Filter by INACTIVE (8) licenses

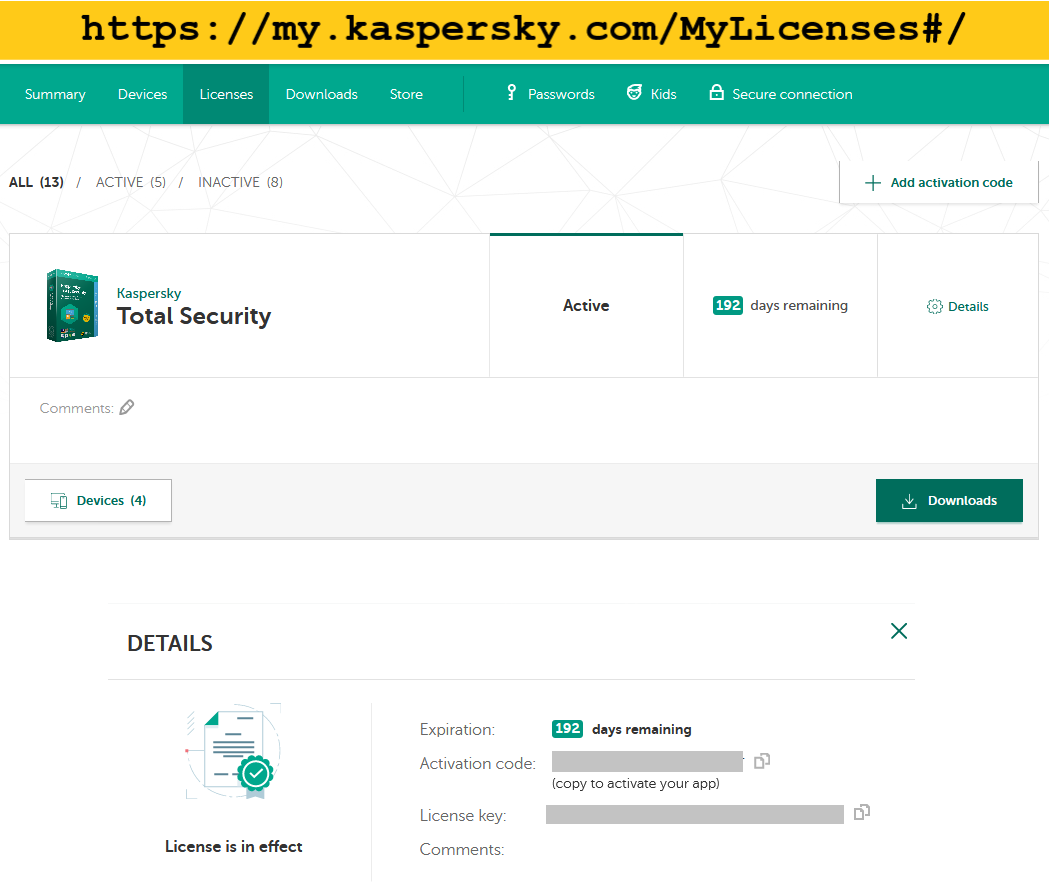[241, 182]
